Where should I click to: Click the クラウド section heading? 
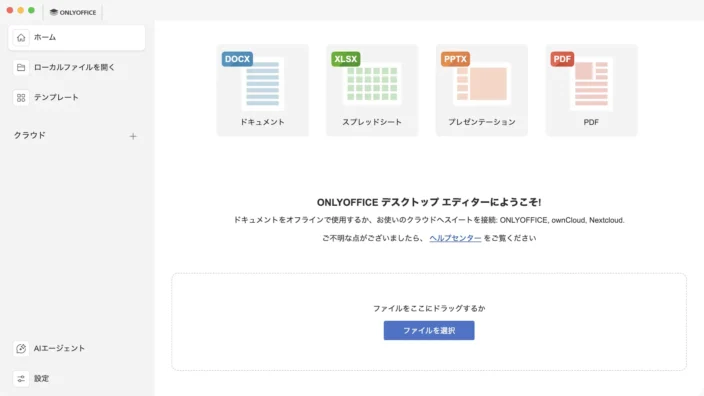[30, 135]
